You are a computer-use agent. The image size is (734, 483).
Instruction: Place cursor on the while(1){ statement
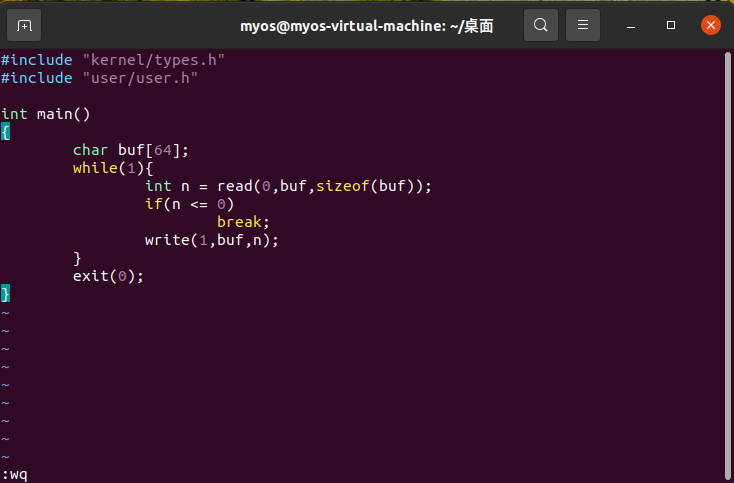(112, 168)
